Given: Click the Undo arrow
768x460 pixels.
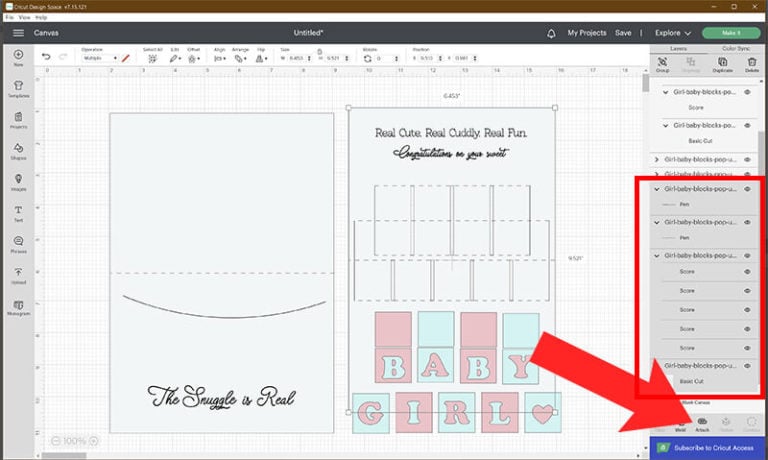Looking at the screenshot, I should [46, 57].
